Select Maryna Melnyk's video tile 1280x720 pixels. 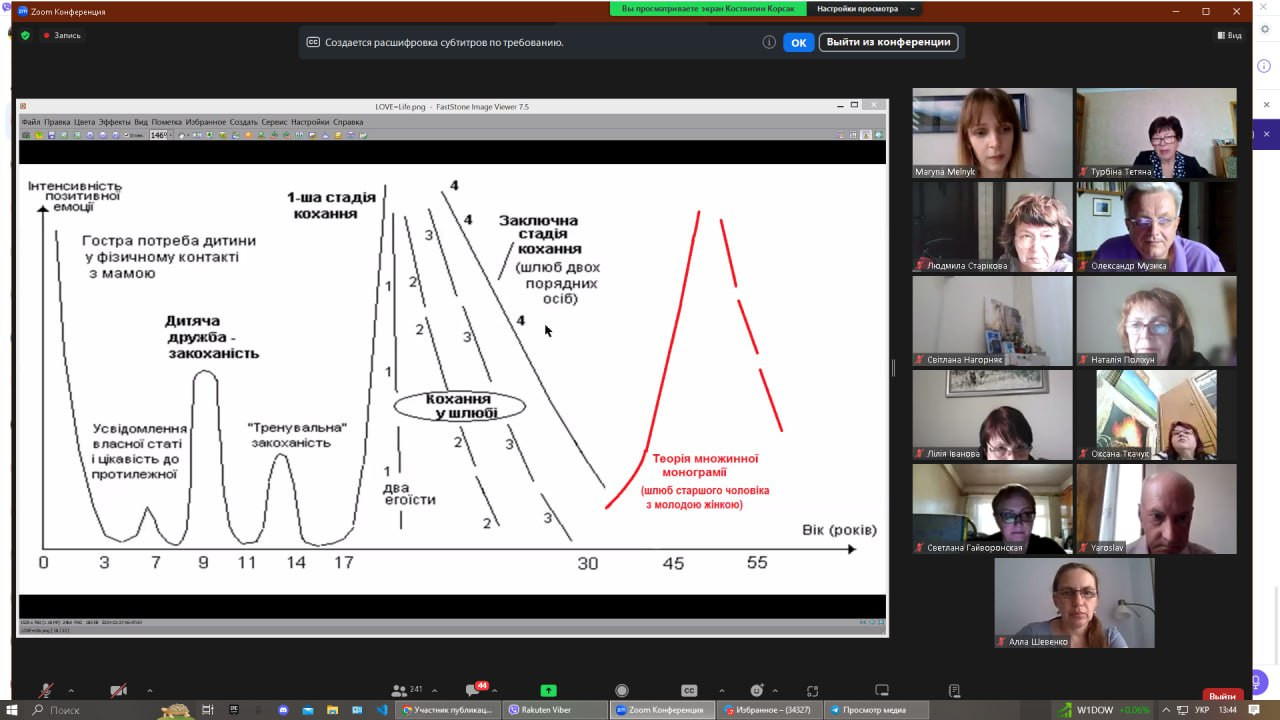tap(992, 133)
